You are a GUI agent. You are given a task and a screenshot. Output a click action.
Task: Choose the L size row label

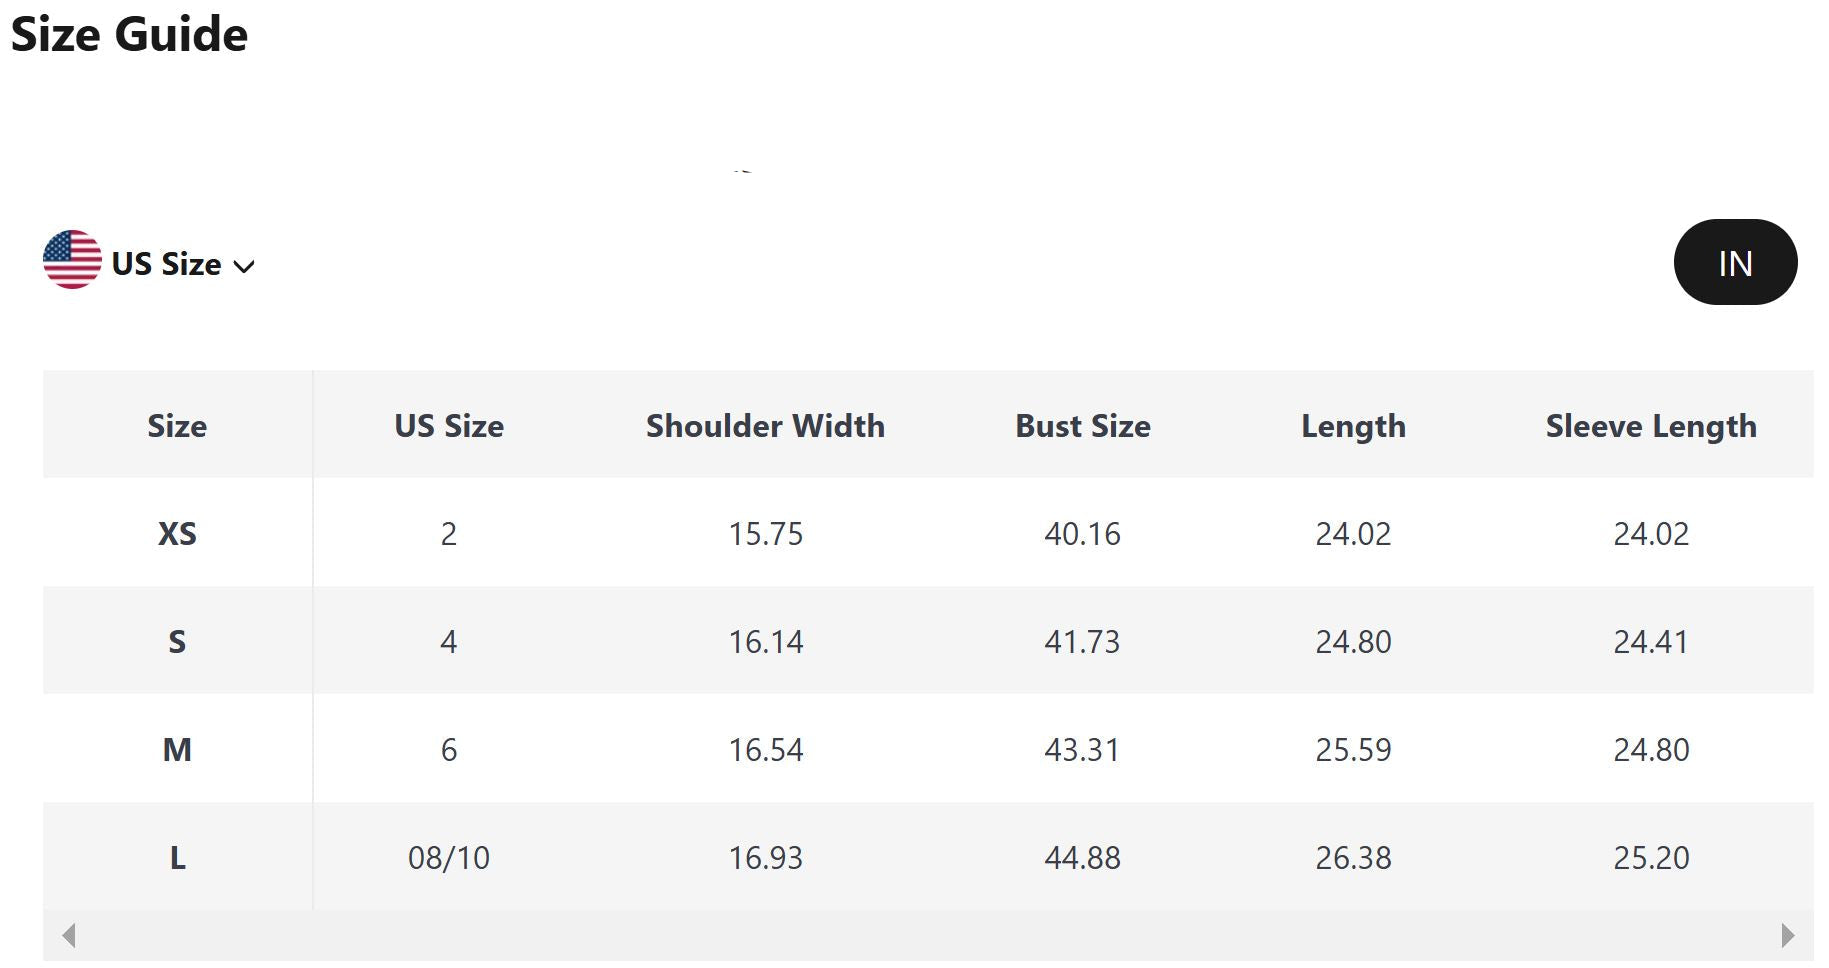click(x=177, y=858)
